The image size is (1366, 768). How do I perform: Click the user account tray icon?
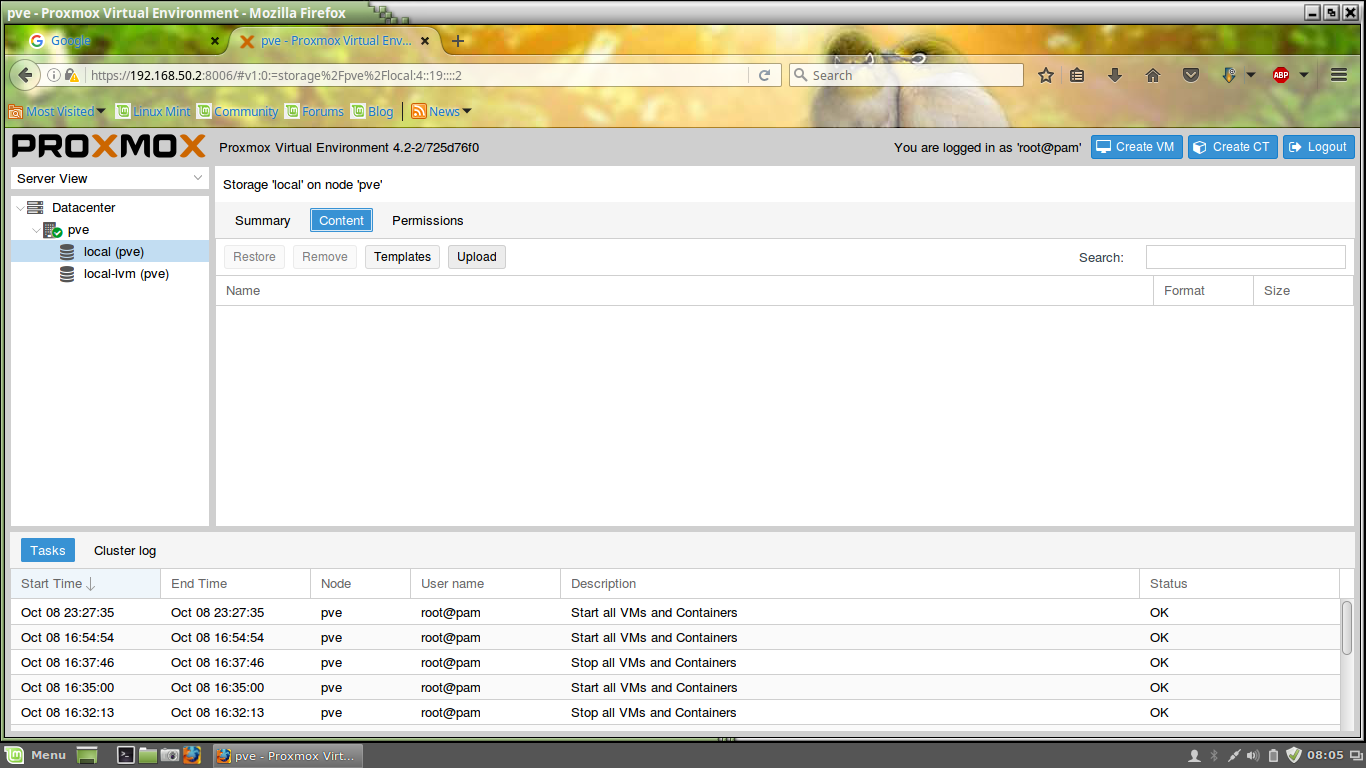(x=1194, y=755)
